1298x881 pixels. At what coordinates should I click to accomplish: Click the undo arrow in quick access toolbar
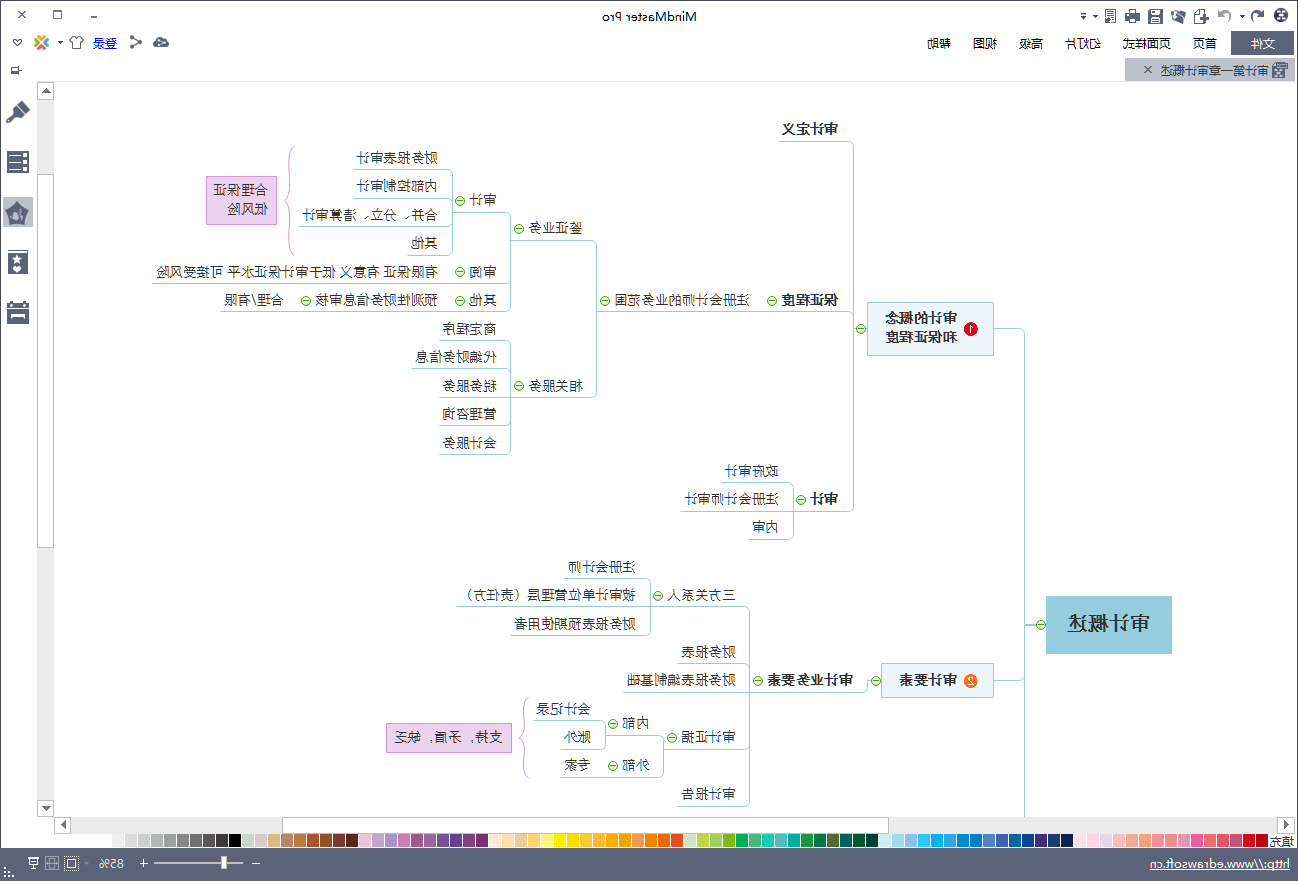[1258, 16]
